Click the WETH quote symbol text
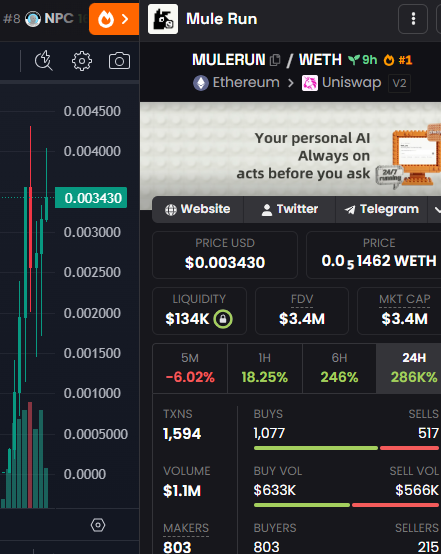Screen dimensions: 441x554 coord(320,60)
